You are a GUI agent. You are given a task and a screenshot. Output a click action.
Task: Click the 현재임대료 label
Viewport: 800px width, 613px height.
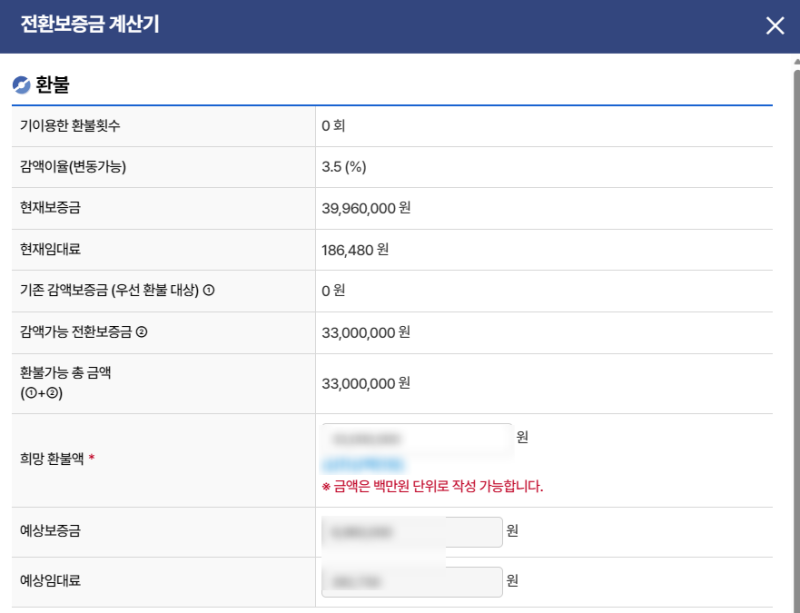(50, 249)
